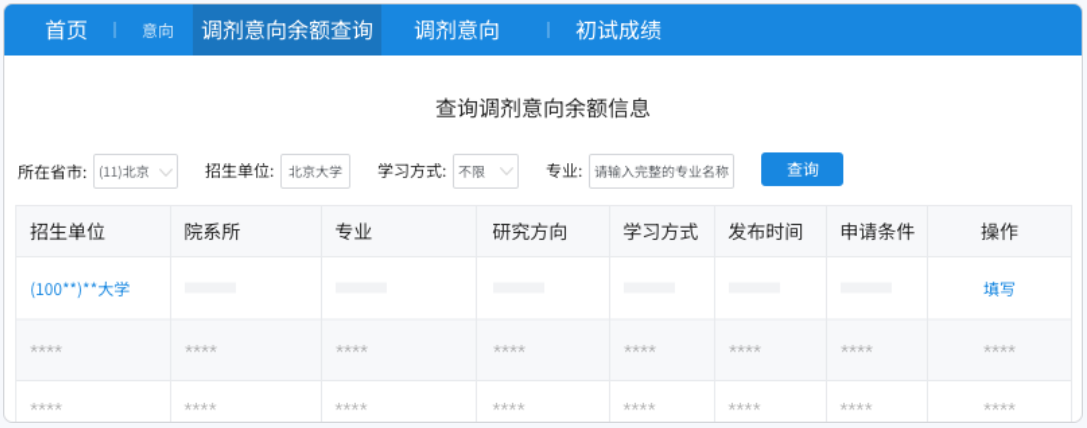This screenshot has width=1087, height=428.
Task: Click the 填写 link in 操作 column
Action: 999,289
